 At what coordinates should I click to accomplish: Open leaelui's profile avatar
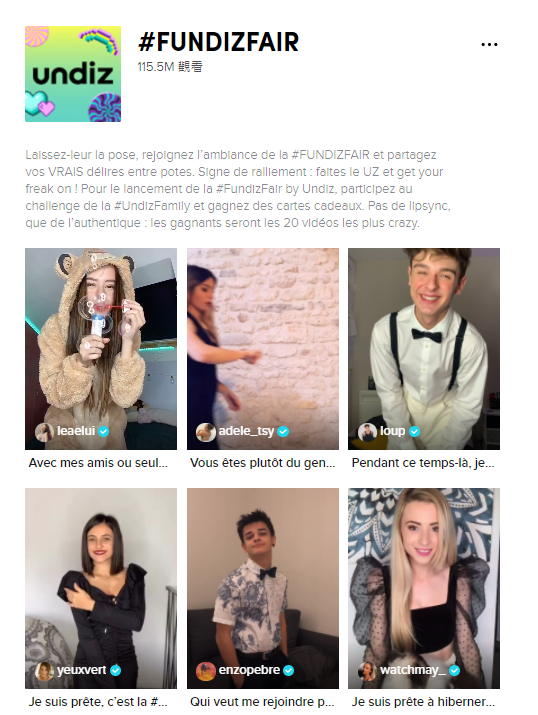44,431
